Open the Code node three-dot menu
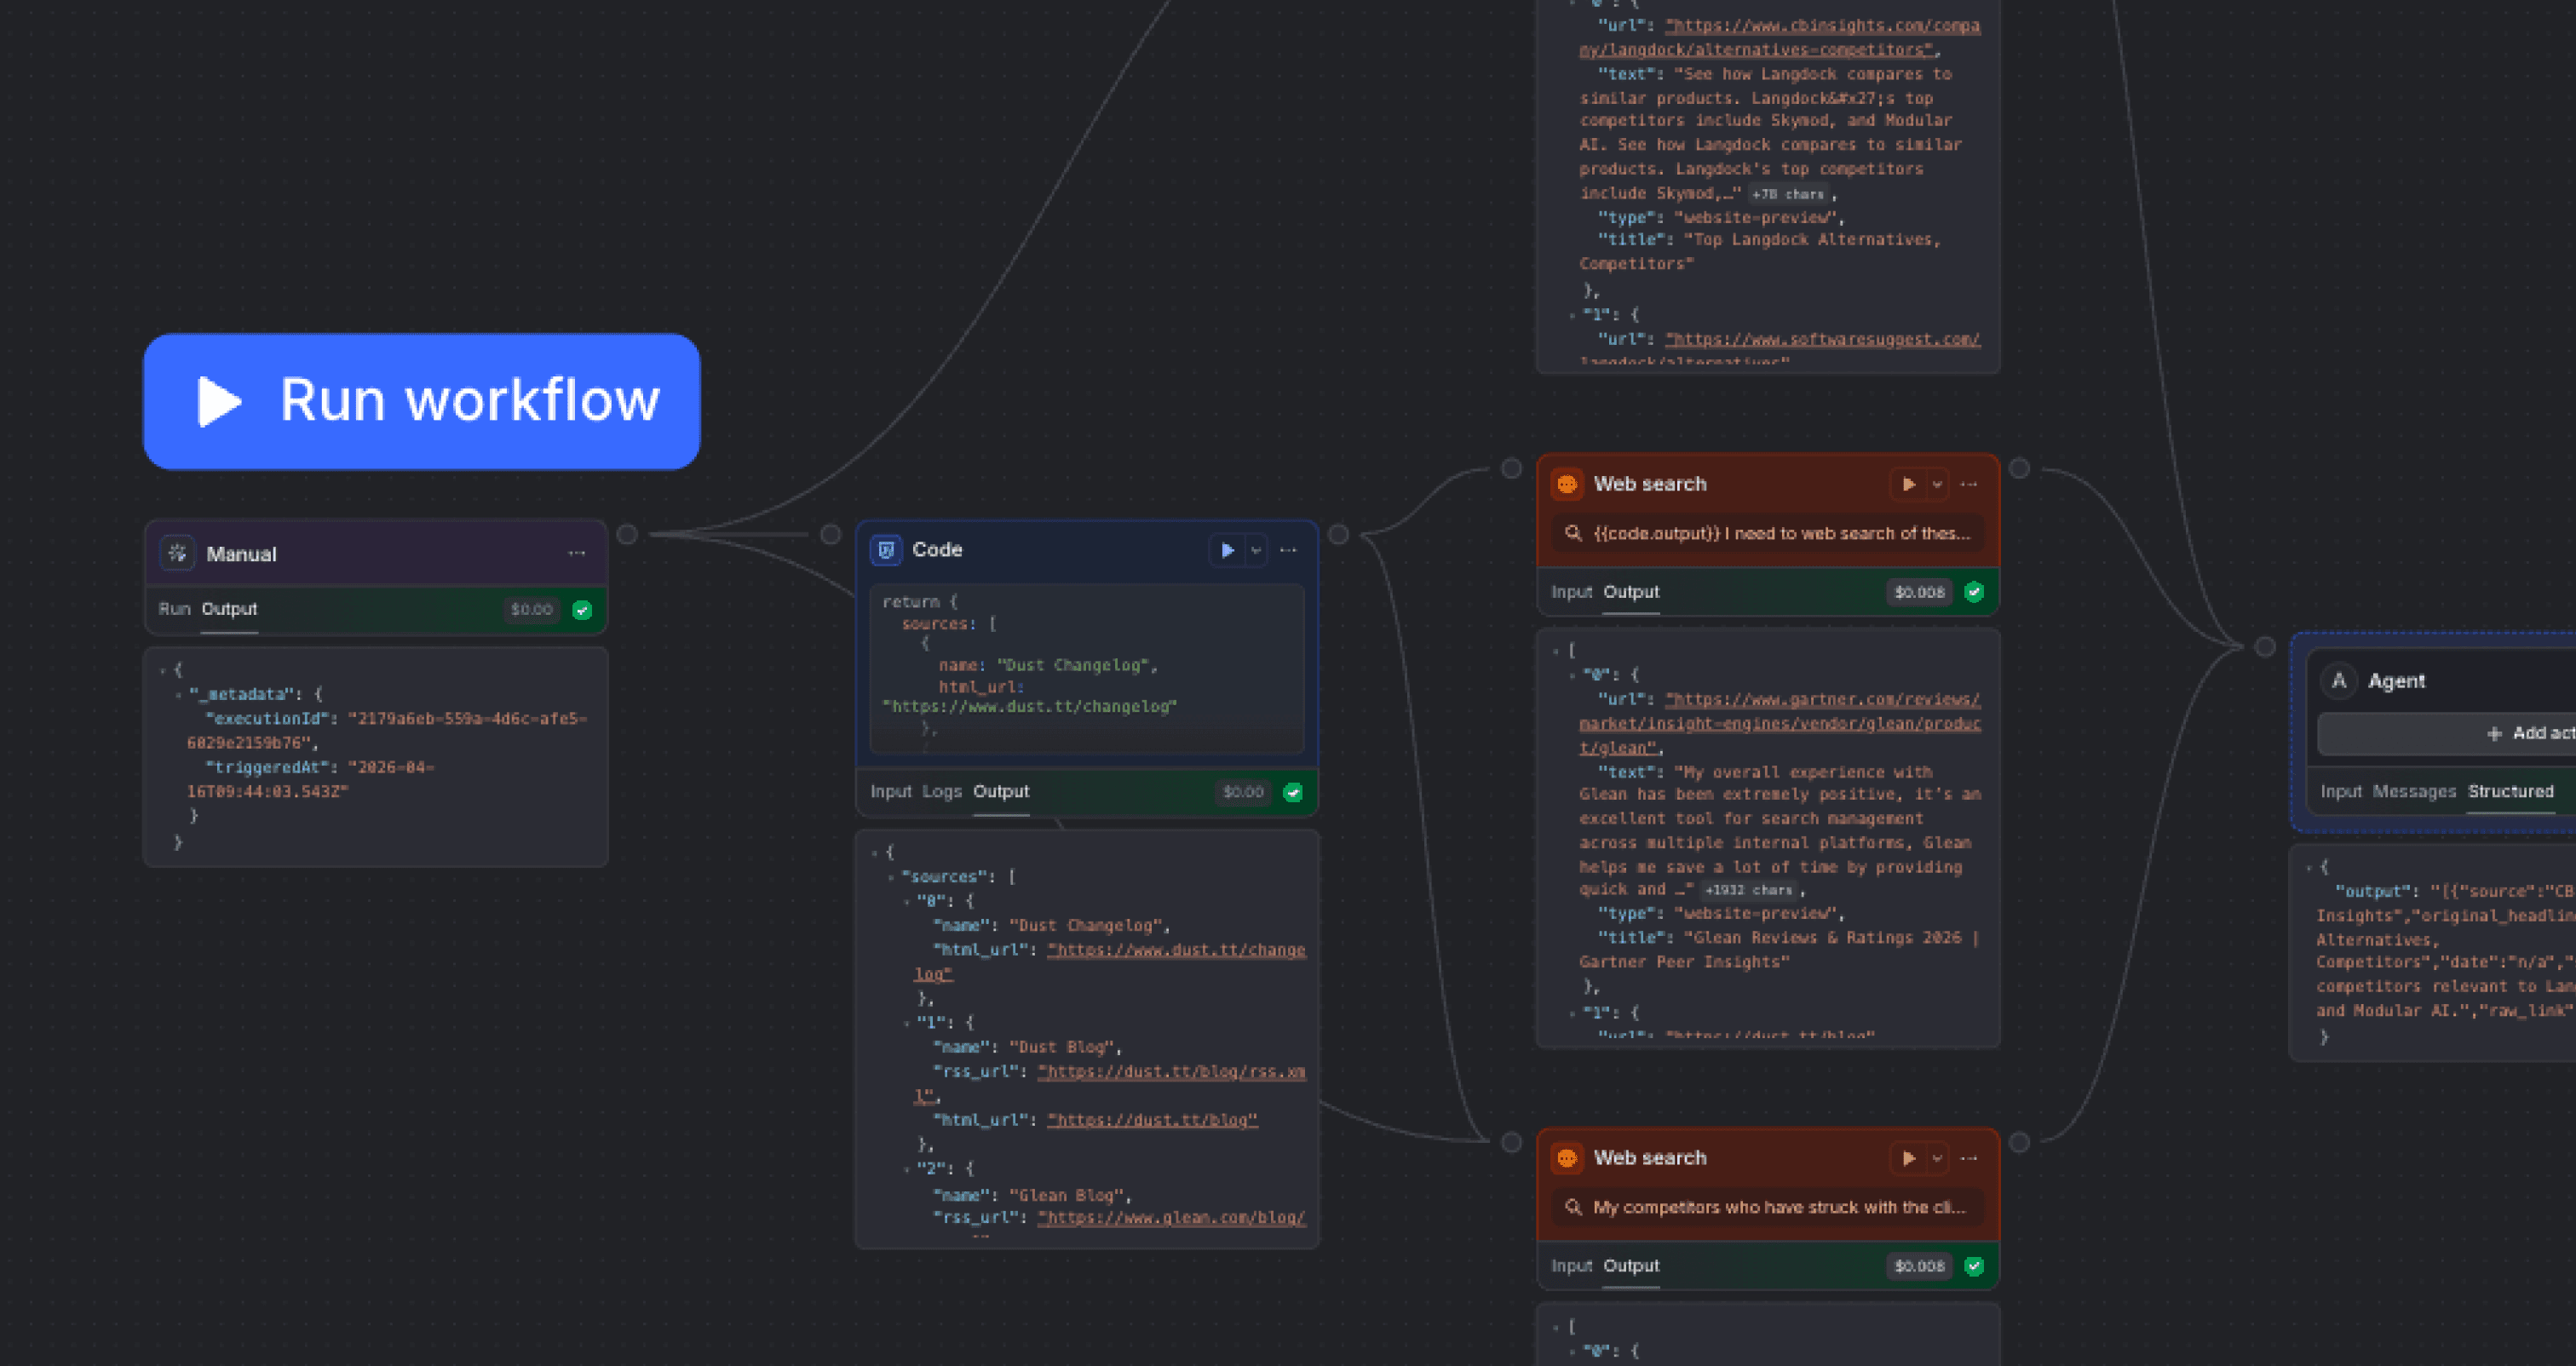 pos(1288,550)
